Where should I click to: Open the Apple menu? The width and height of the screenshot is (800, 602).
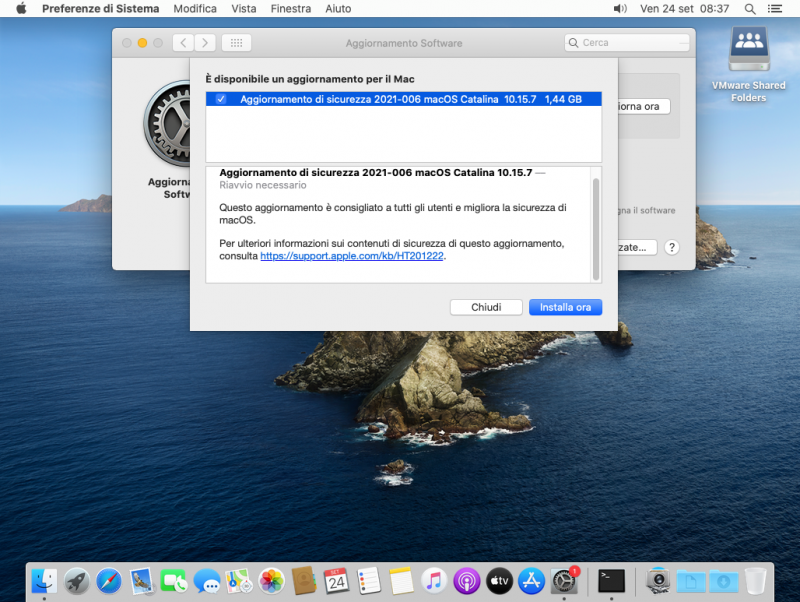tap(21, 8)
